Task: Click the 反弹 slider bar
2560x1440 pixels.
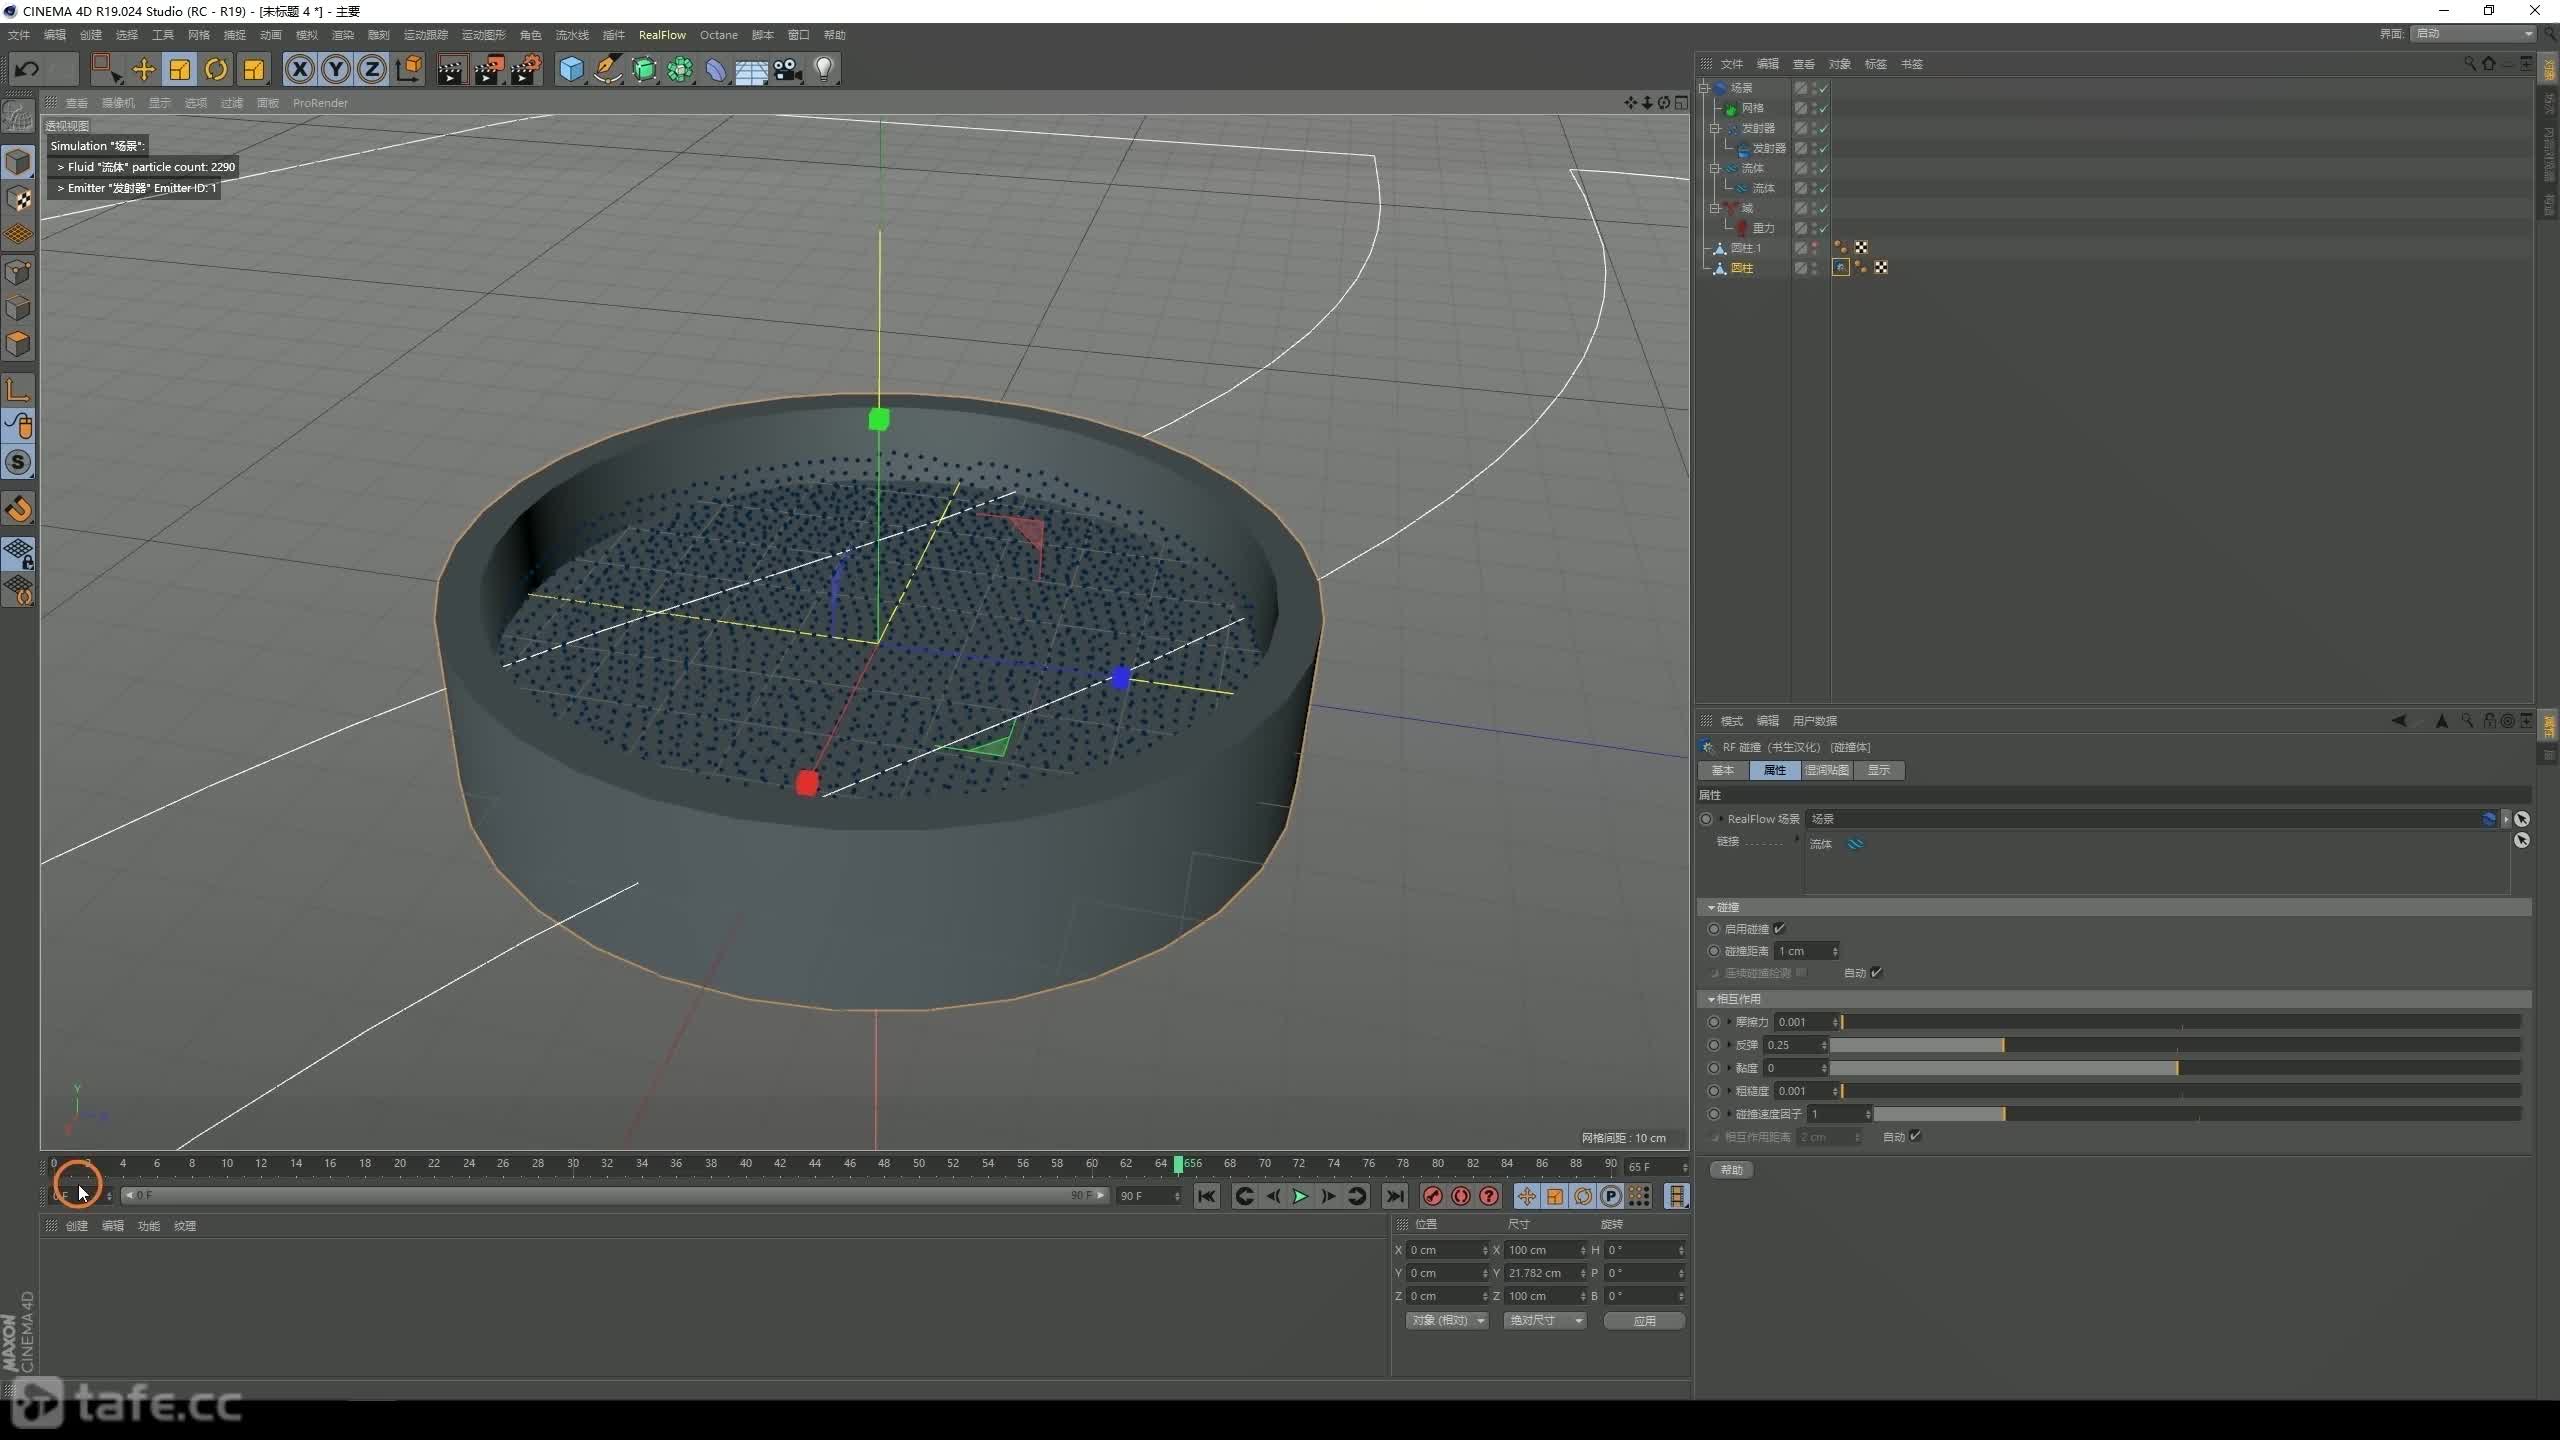Action: click(x=2175, y=1045)
